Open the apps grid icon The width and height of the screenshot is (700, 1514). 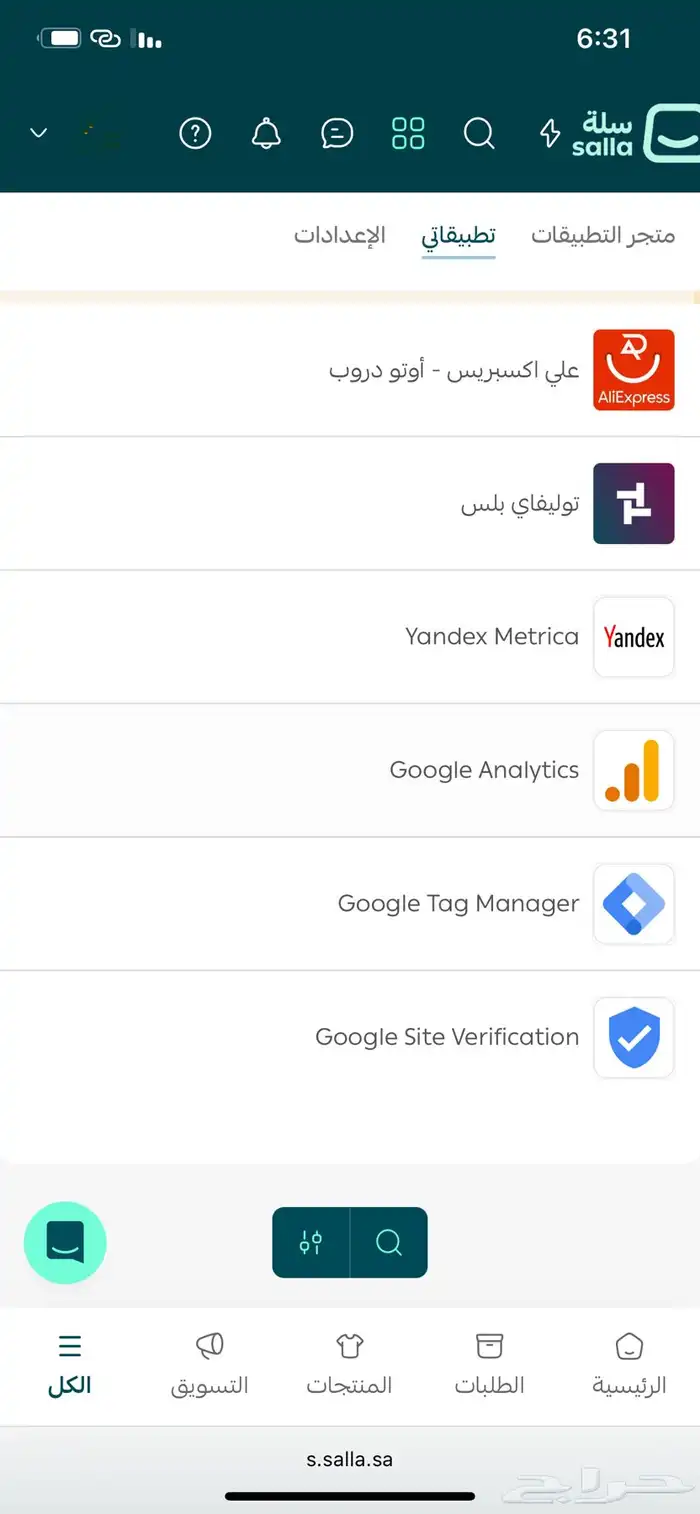408,133
